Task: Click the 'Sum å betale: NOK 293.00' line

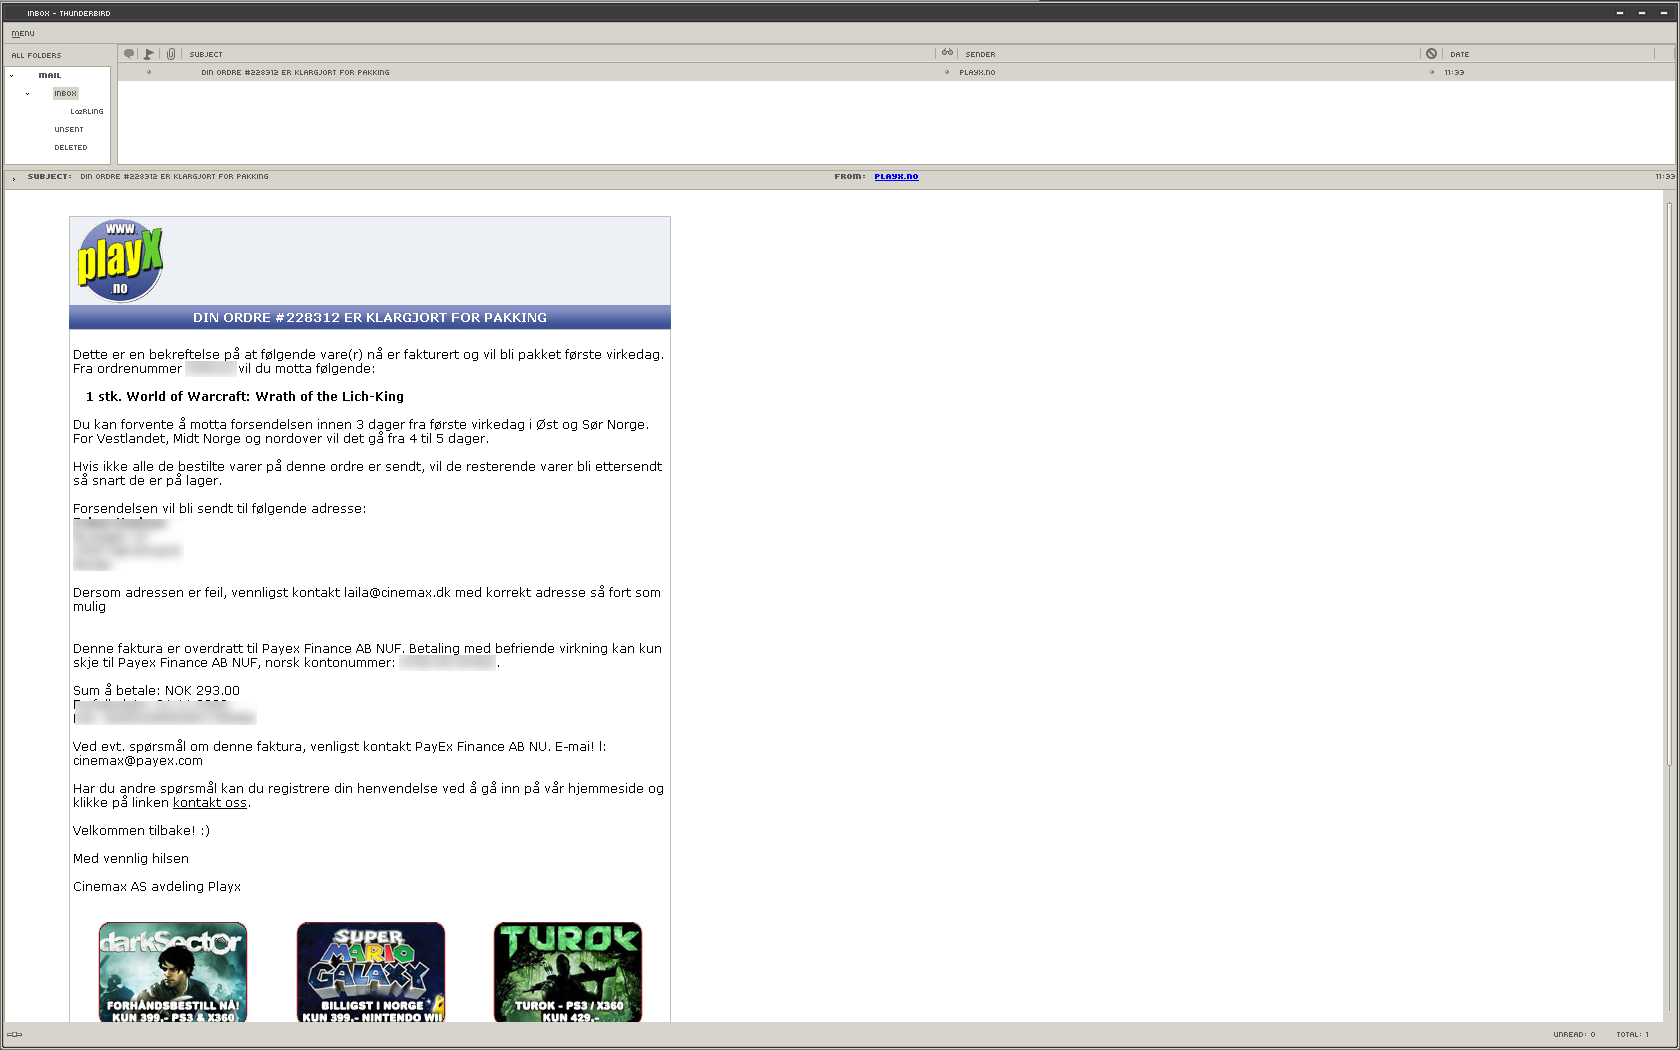Action: tap(156, 690)
